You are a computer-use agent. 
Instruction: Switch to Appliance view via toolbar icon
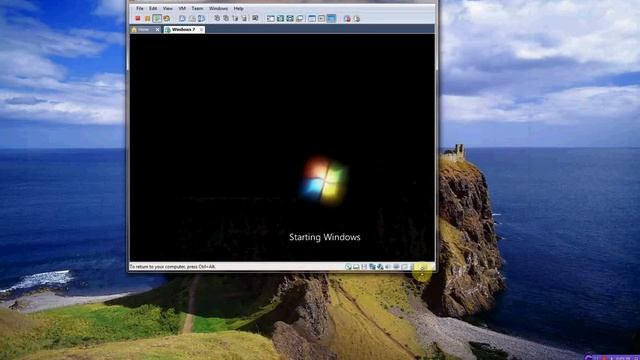322,18
